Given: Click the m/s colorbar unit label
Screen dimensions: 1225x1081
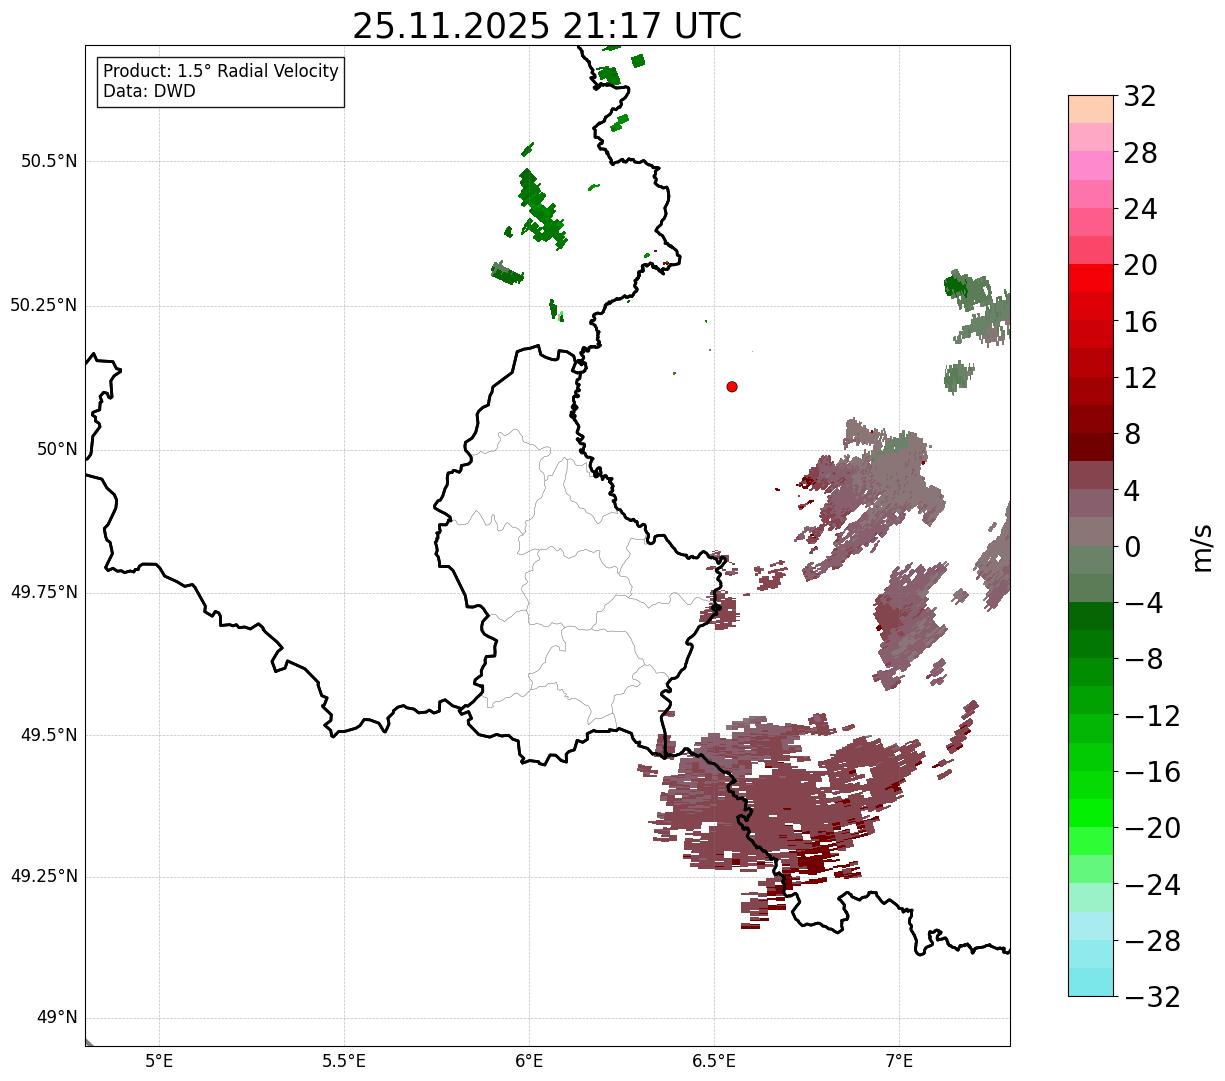Looking at the screenshot, I should [x=1202, y=546].
